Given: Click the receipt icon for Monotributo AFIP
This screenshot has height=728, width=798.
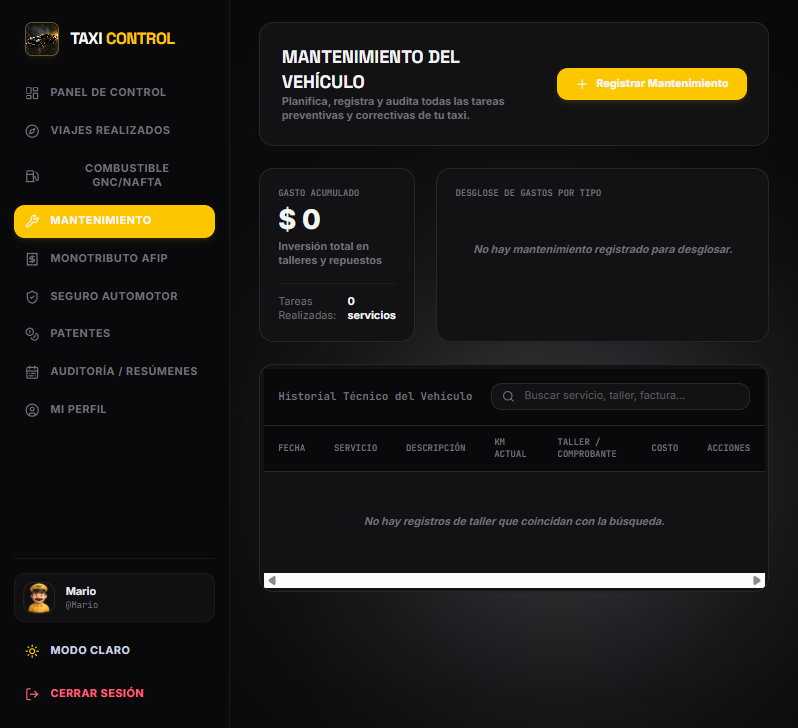Looking at the screenshot, I should click(x=32, y=259).
